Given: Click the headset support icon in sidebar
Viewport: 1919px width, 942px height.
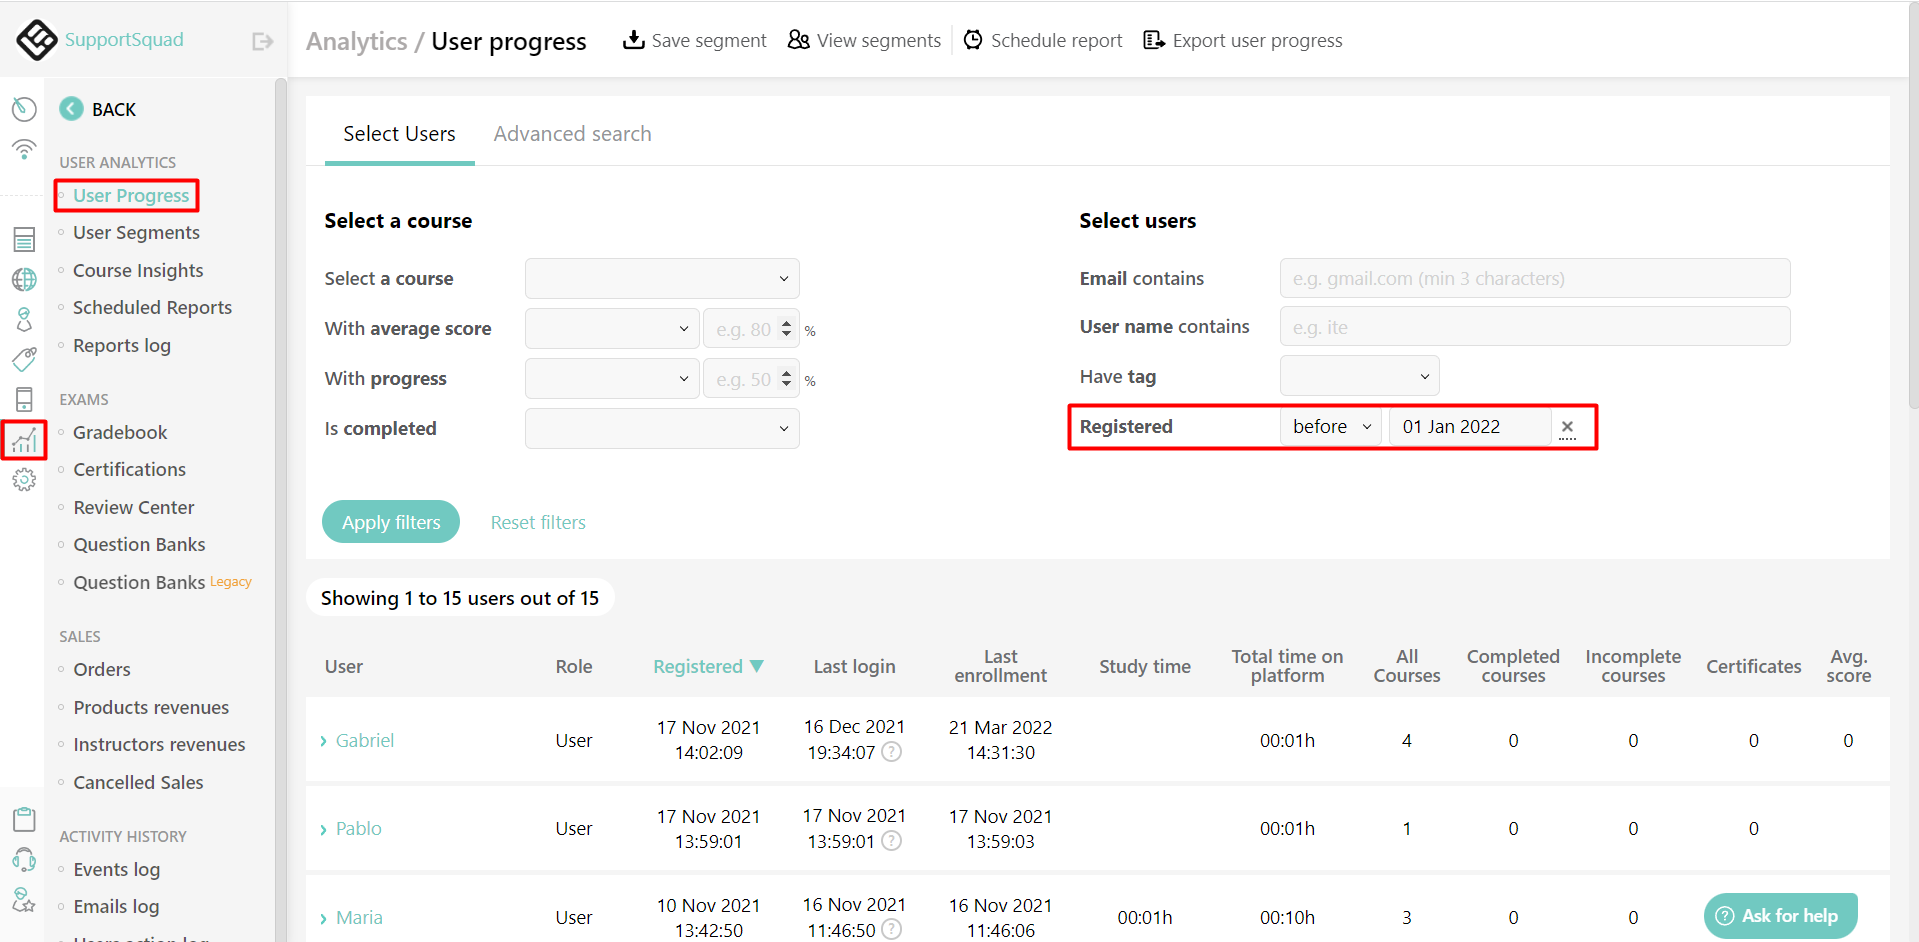Looking at the screenshot, I should tap(24, 859).
